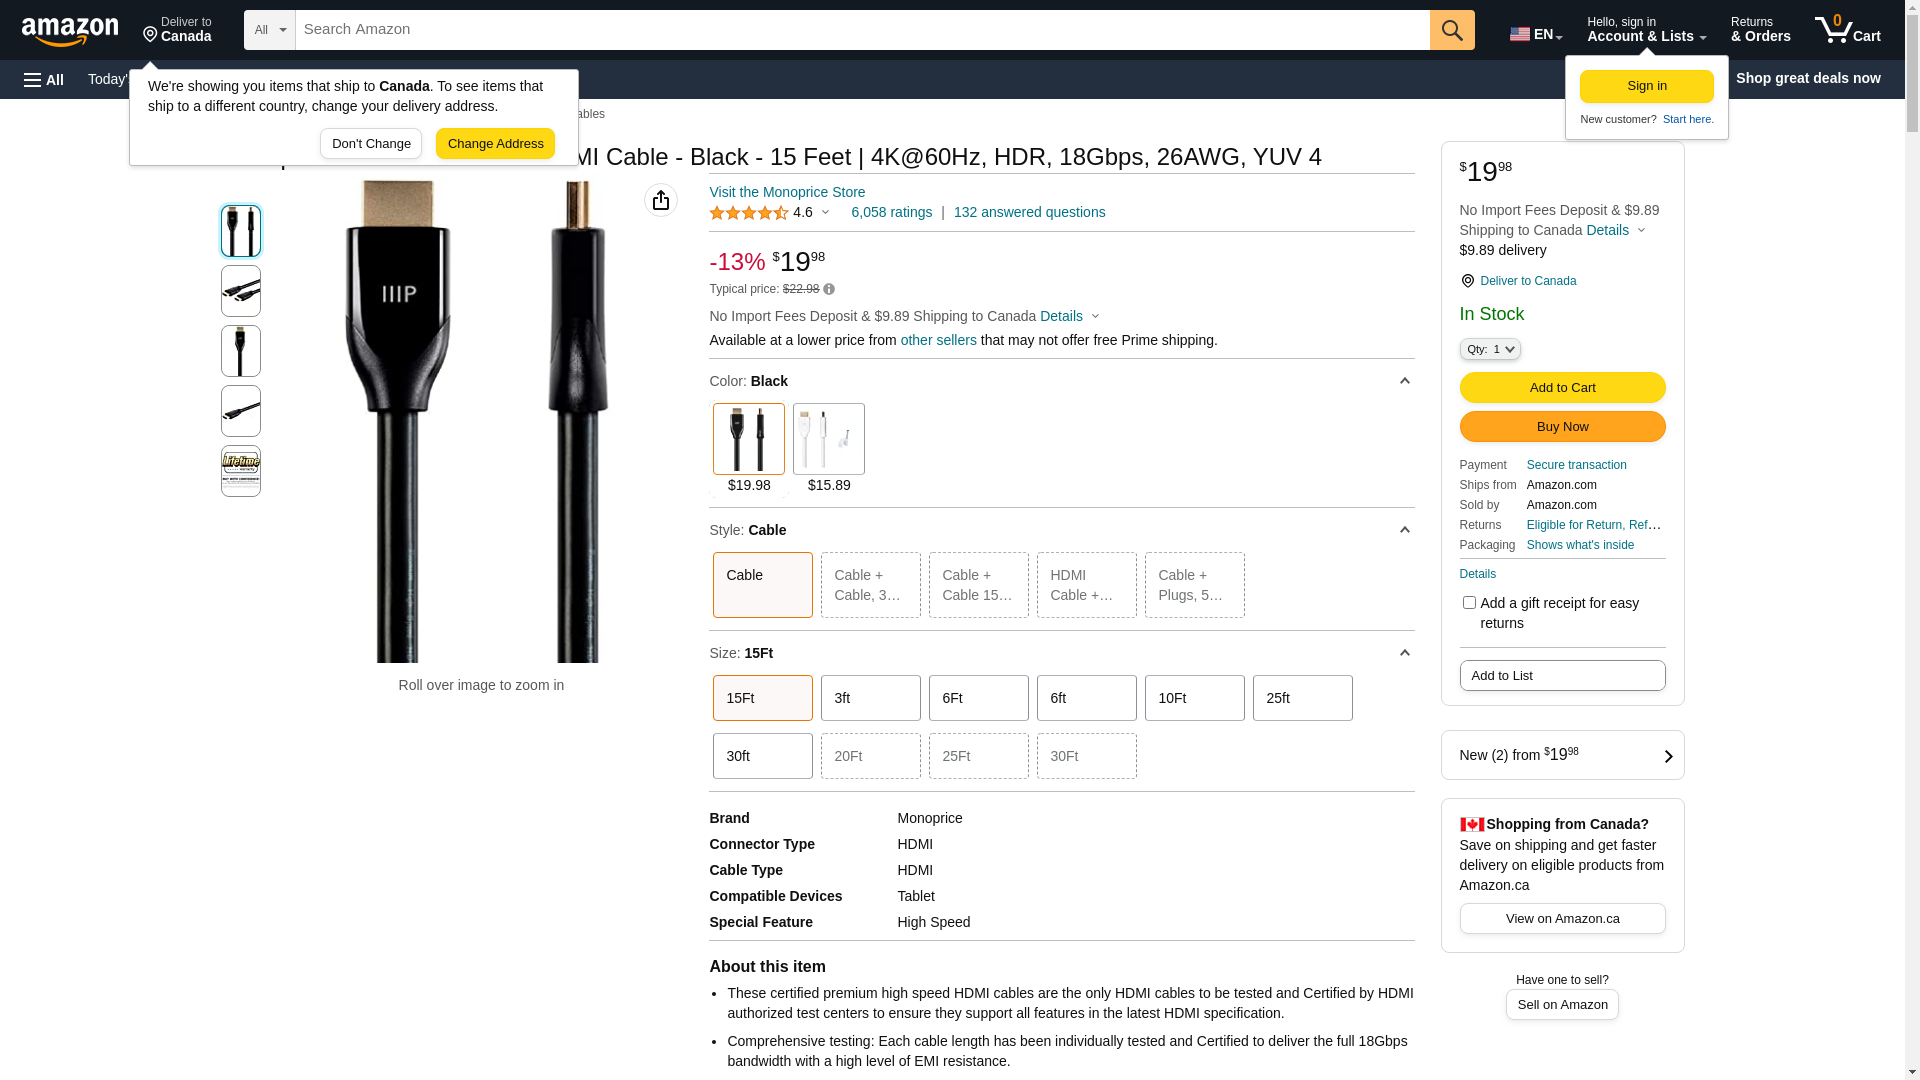Click the search magnifier button
This screenshot has width=1920, height=1080.
click(x=1452, y=30)
